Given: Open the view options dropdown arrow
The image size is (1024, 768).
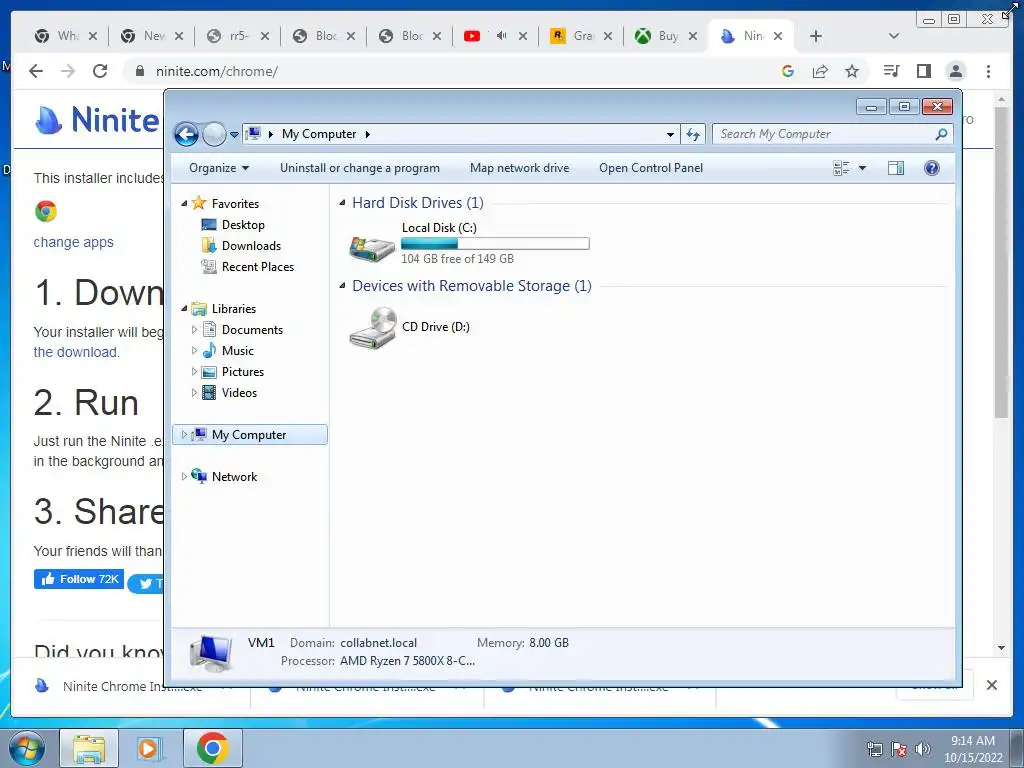Looking at the screenshot, I should click(862, 168).
